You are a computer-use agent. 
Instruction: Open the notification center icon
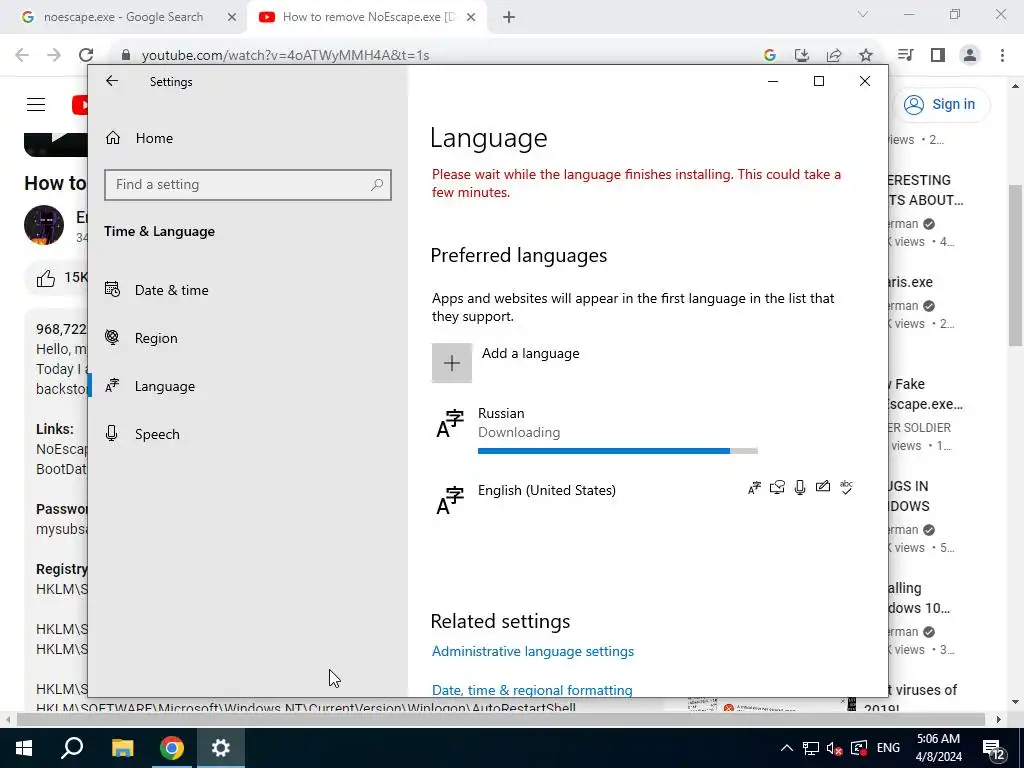[994, 750]
